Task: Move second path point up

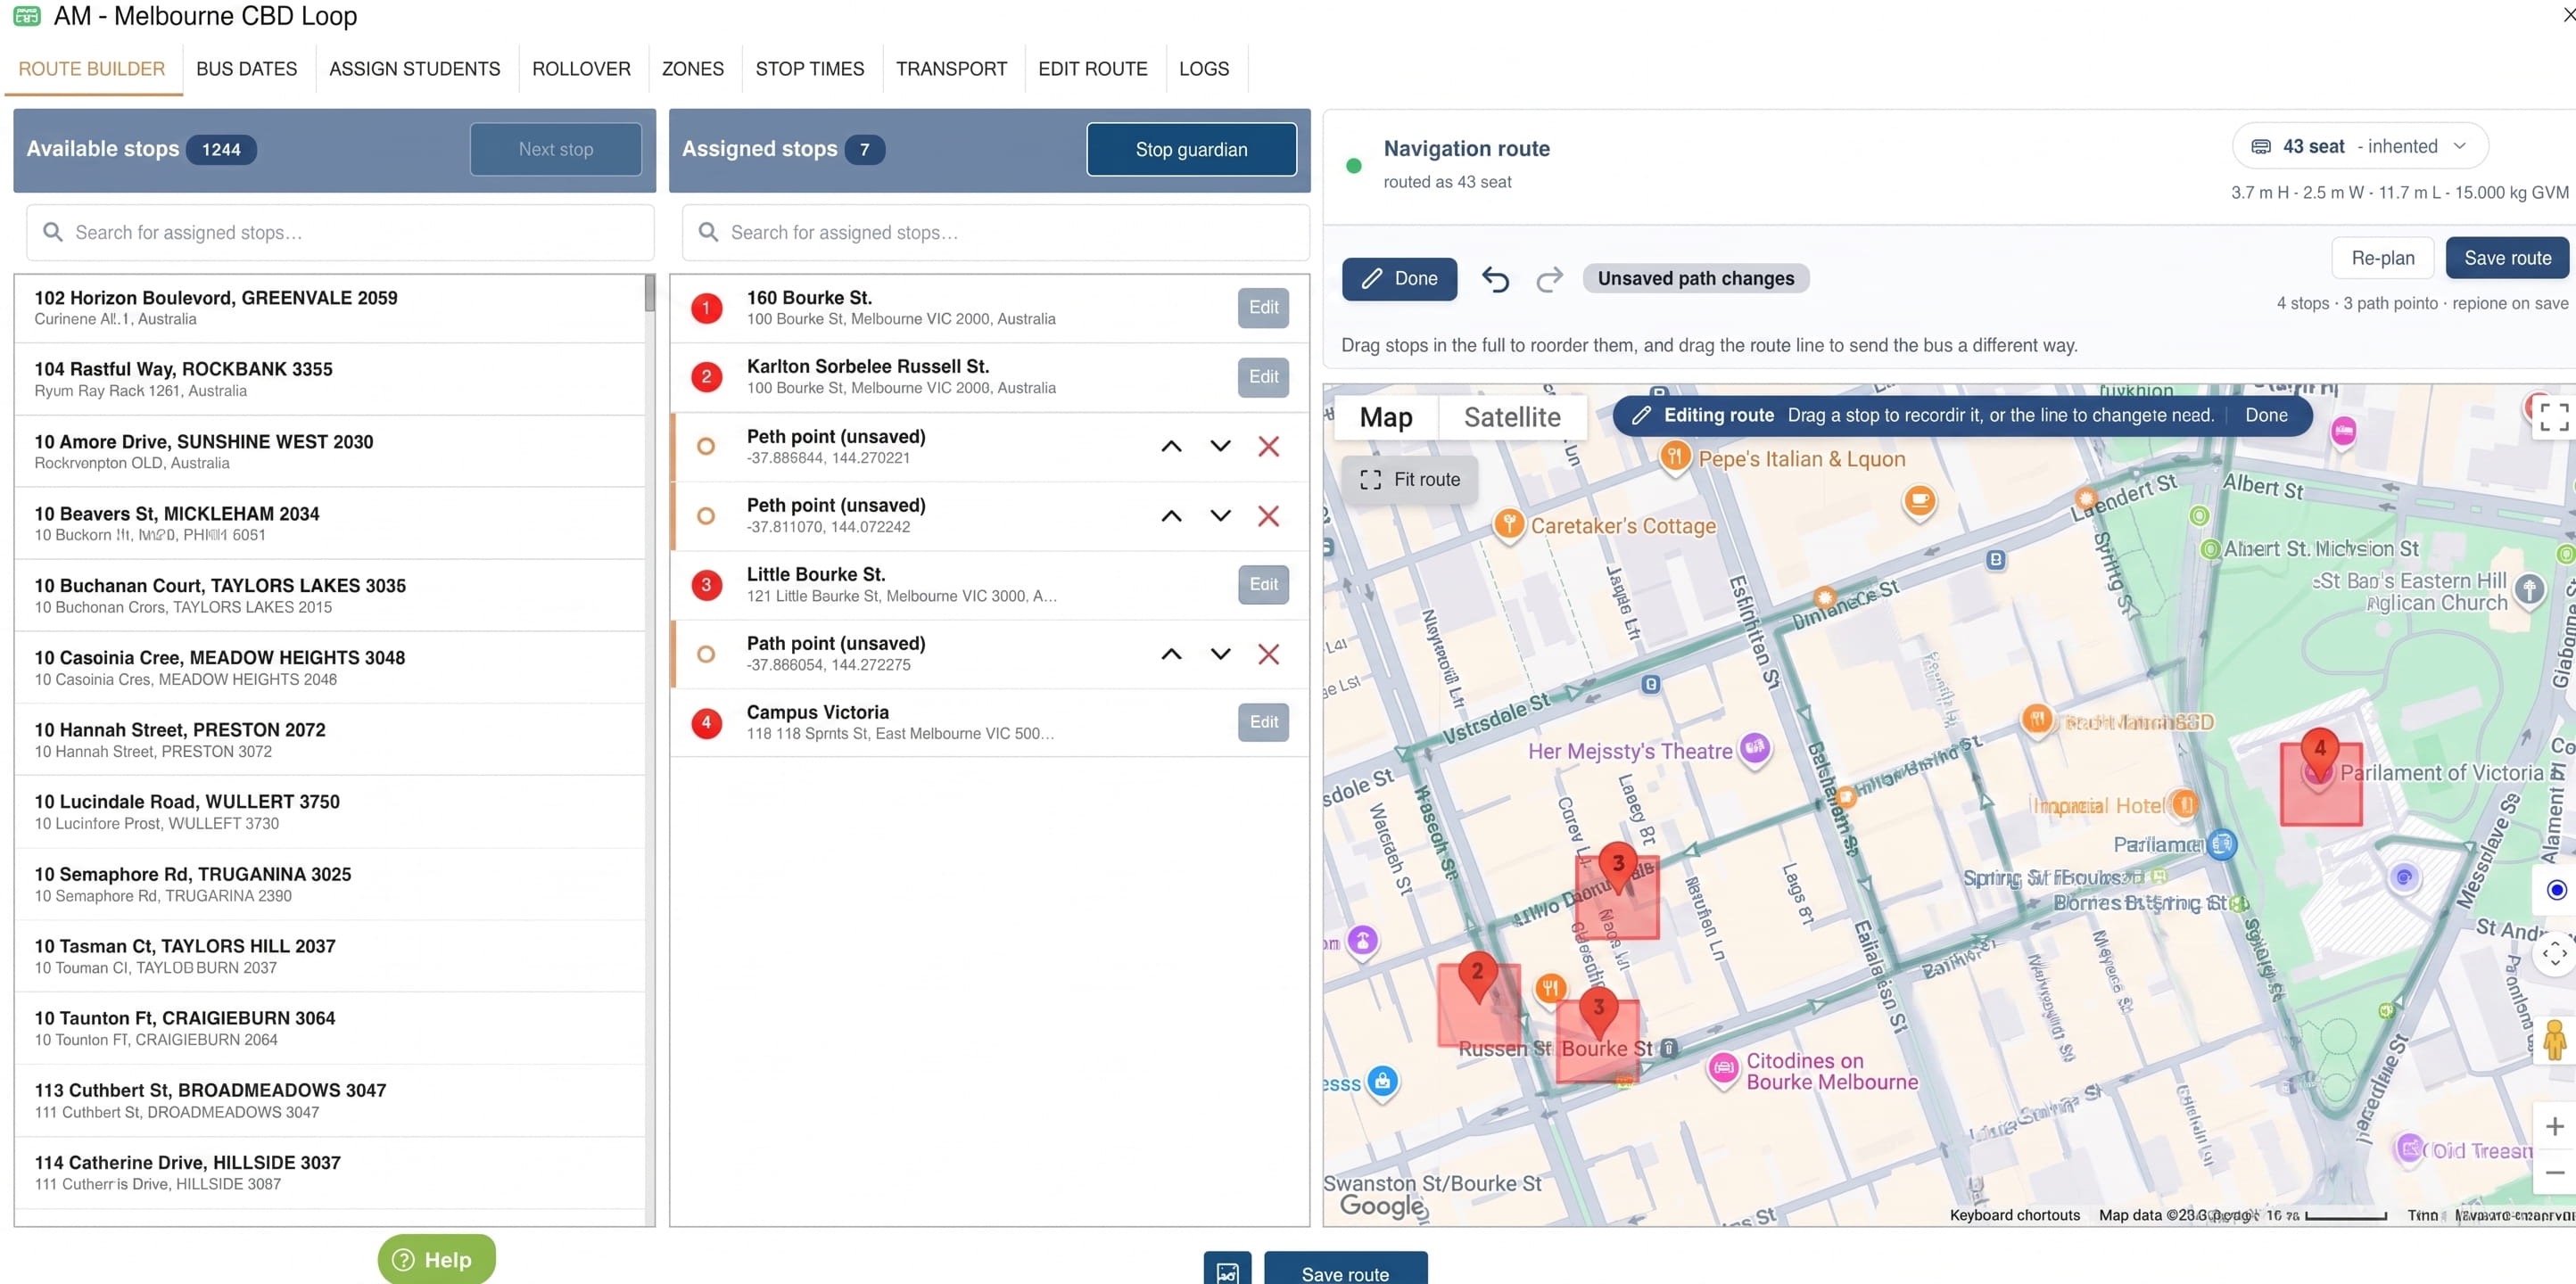Action: pyautogui.click(x=1171, y=516)
